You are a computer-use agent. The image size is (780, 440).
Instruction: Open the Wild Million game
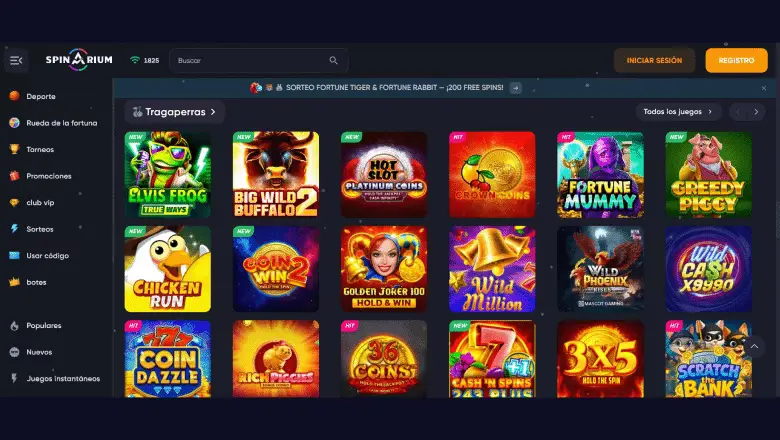coord(492,269)
